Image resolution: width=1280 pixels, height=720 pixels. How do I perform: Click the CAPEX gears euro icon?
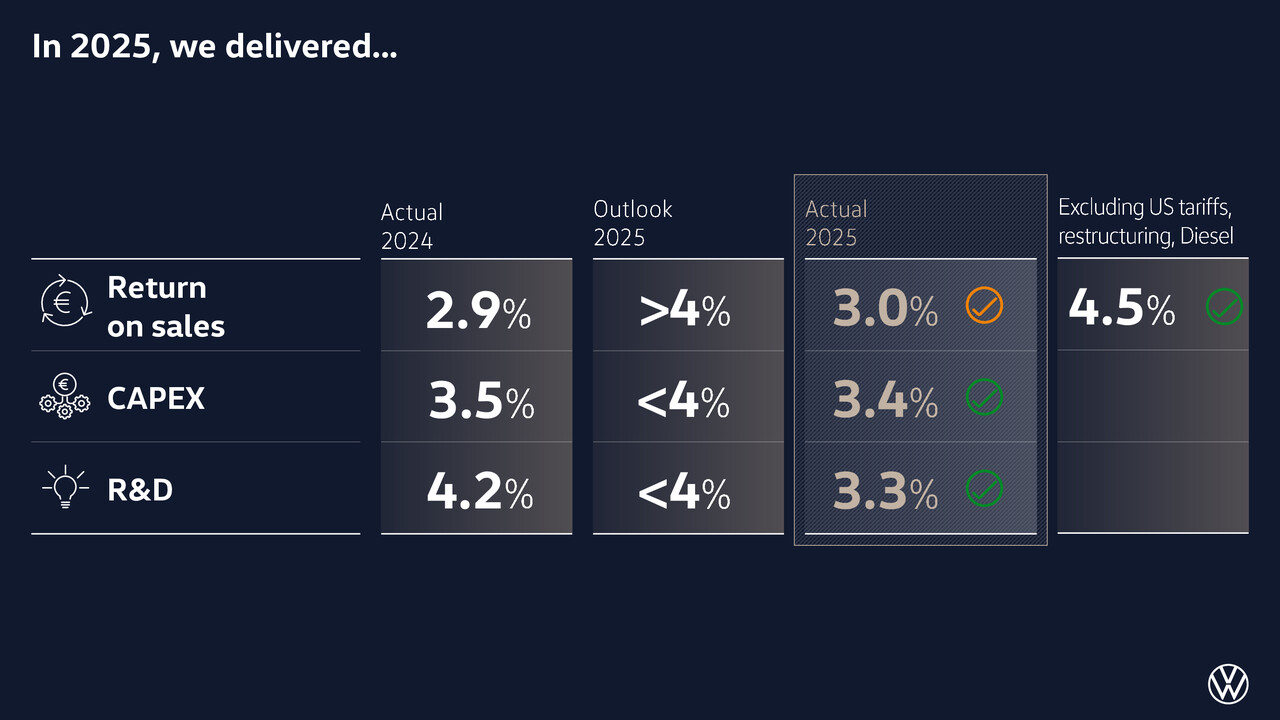pos(65,397)
